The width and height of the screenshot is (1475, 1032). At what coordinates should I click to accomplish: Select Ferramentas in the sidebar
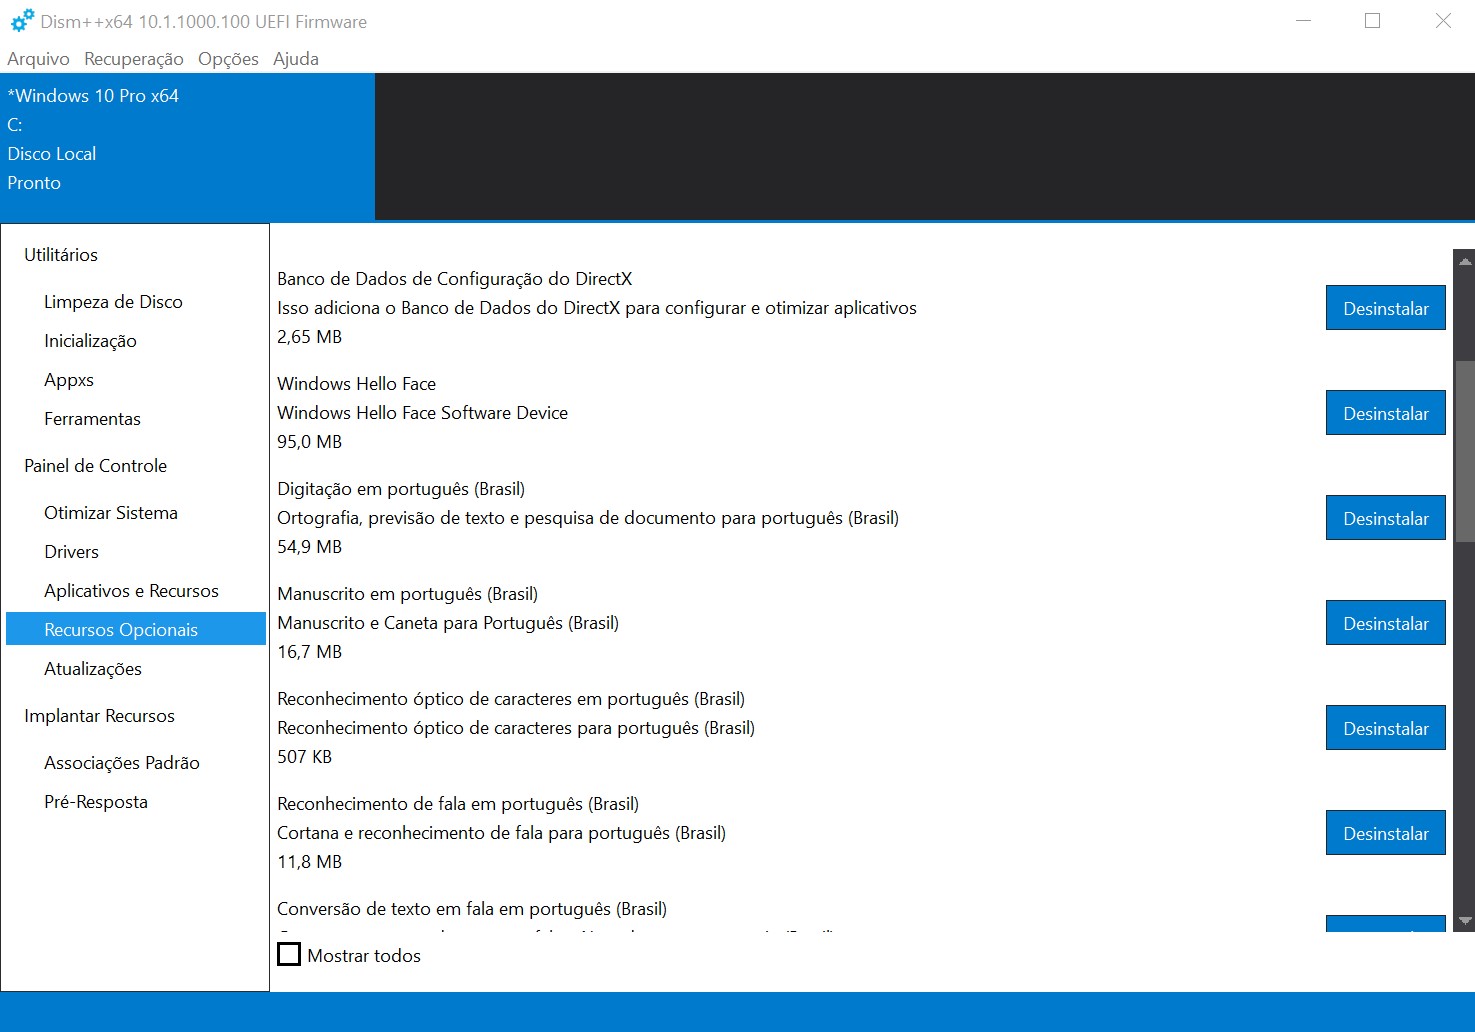[92, 419]
